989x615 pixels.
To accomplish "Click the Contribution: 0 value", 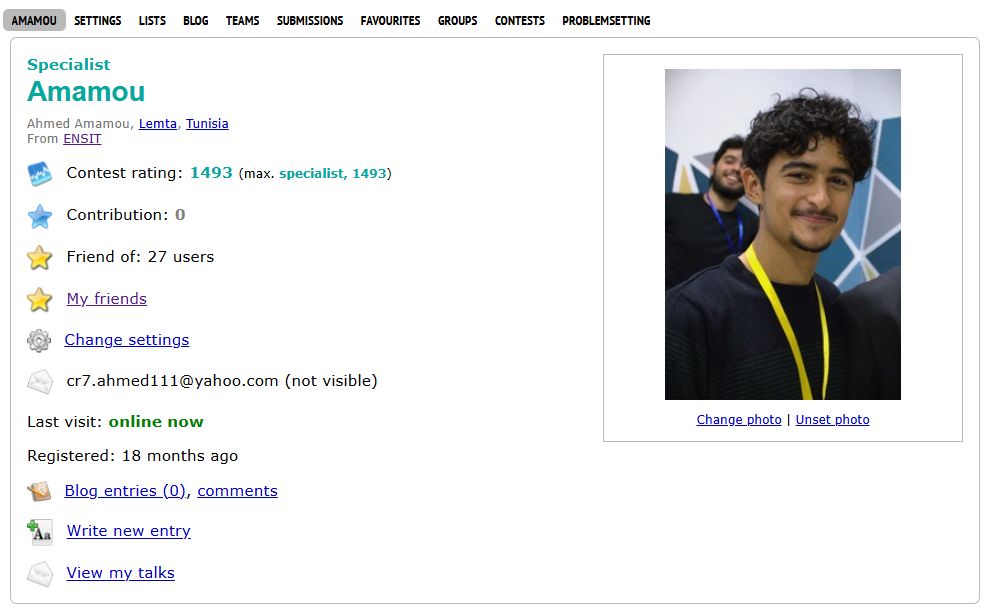I will (180, 215).
